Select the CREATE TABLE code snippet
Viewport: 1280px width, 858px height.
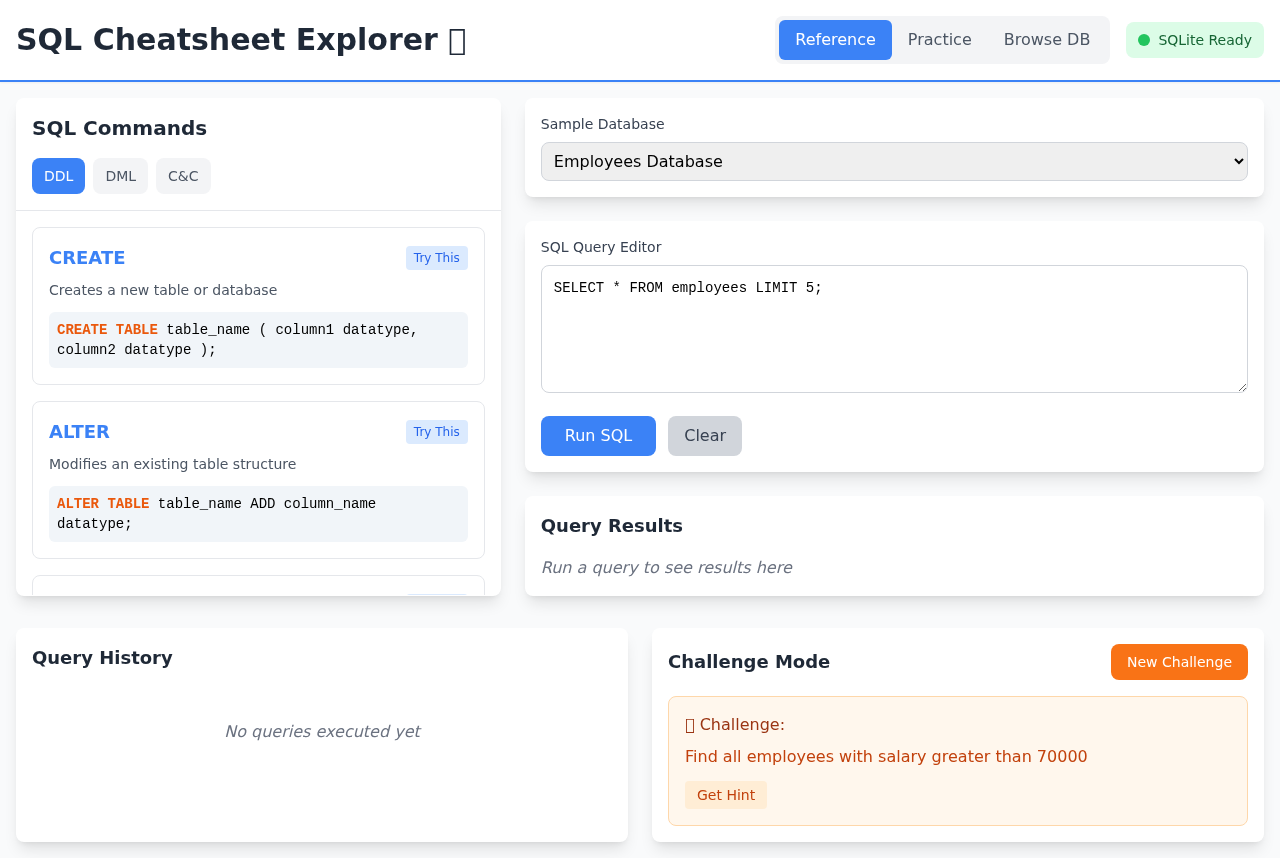[x=258, y=339]
